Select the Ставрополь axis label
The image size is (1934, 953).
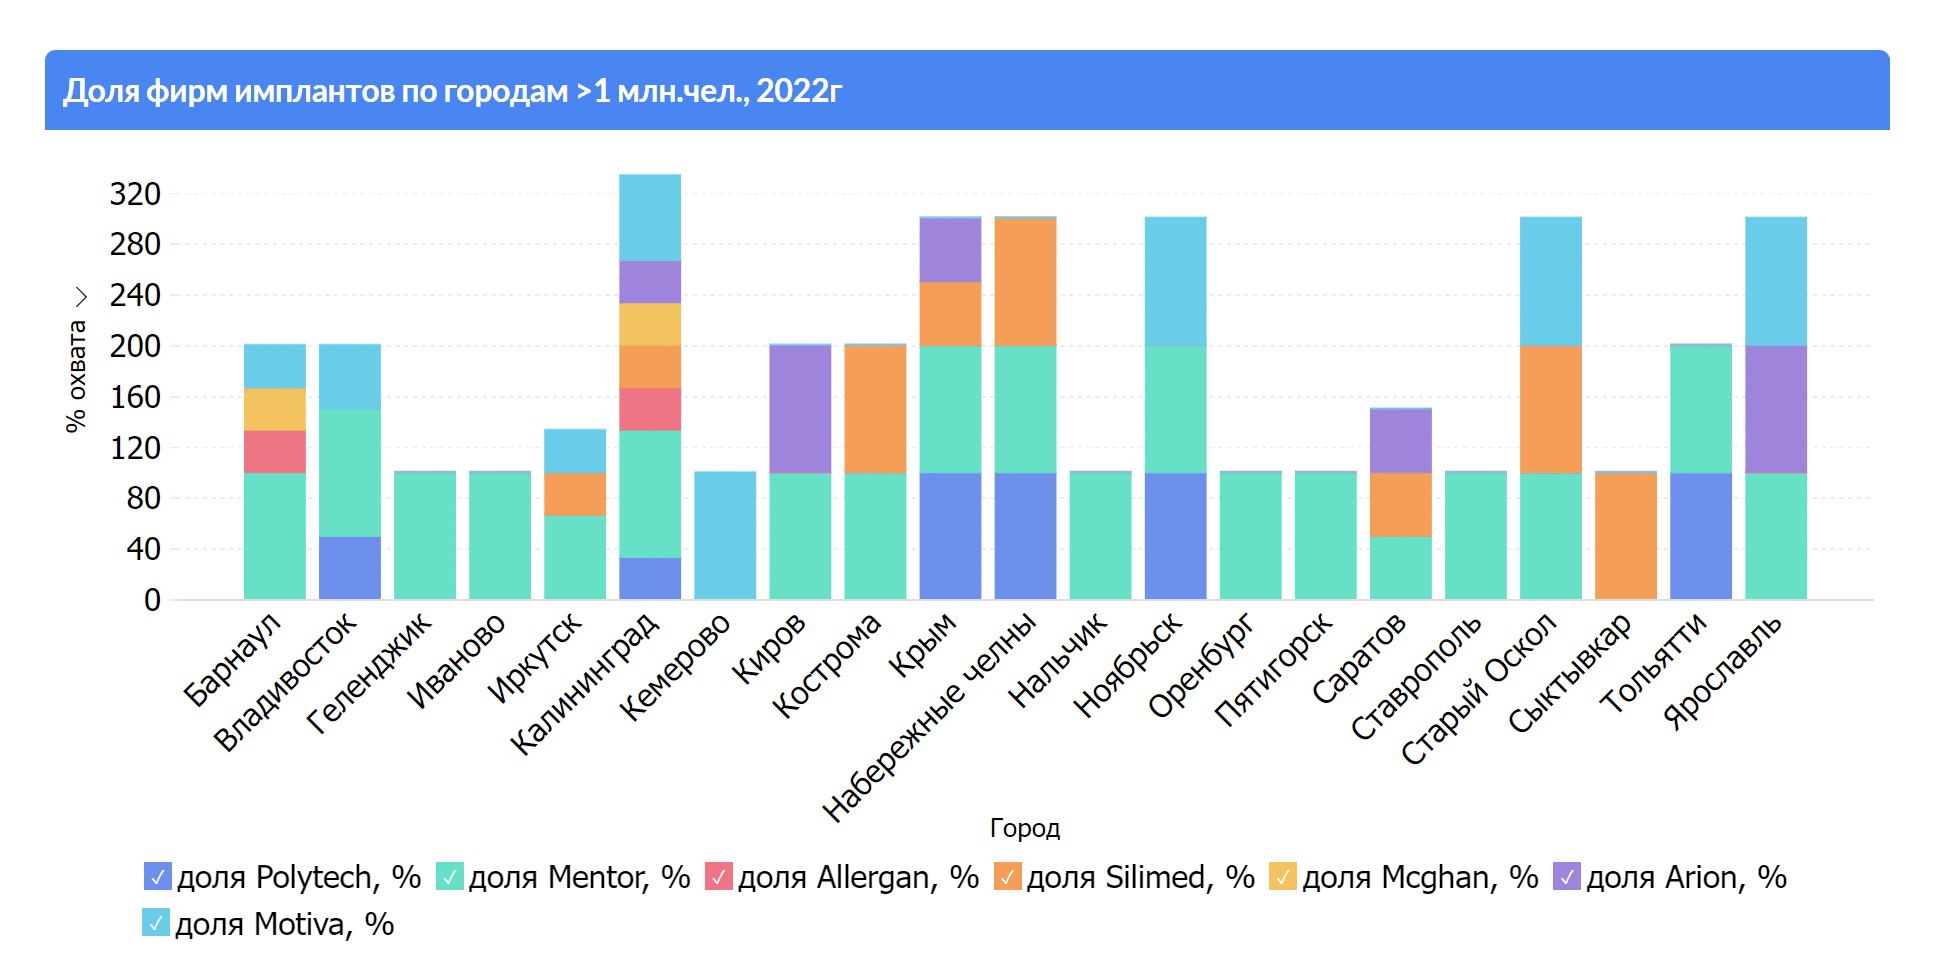click(x=1417, y=677)
